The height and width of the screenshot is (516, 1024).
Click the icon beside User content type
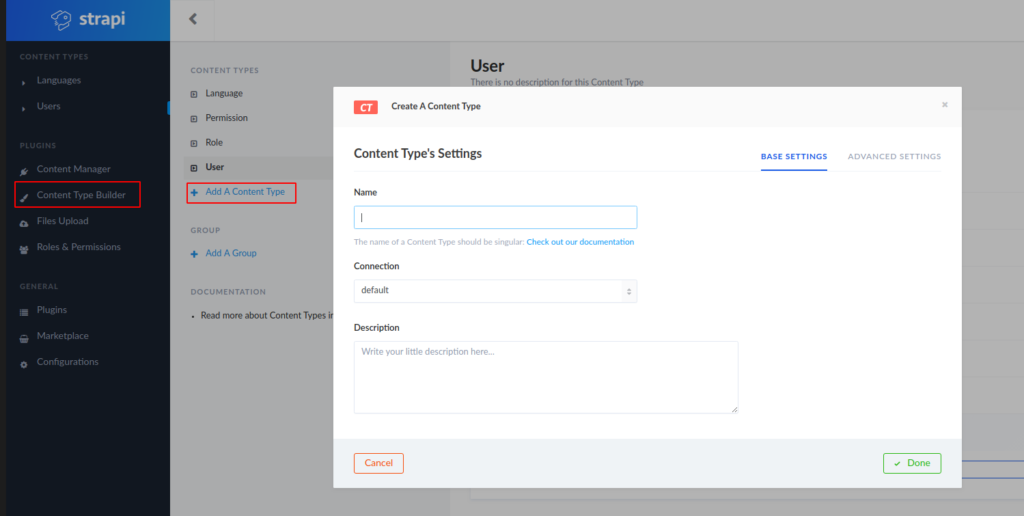[194, 168]
